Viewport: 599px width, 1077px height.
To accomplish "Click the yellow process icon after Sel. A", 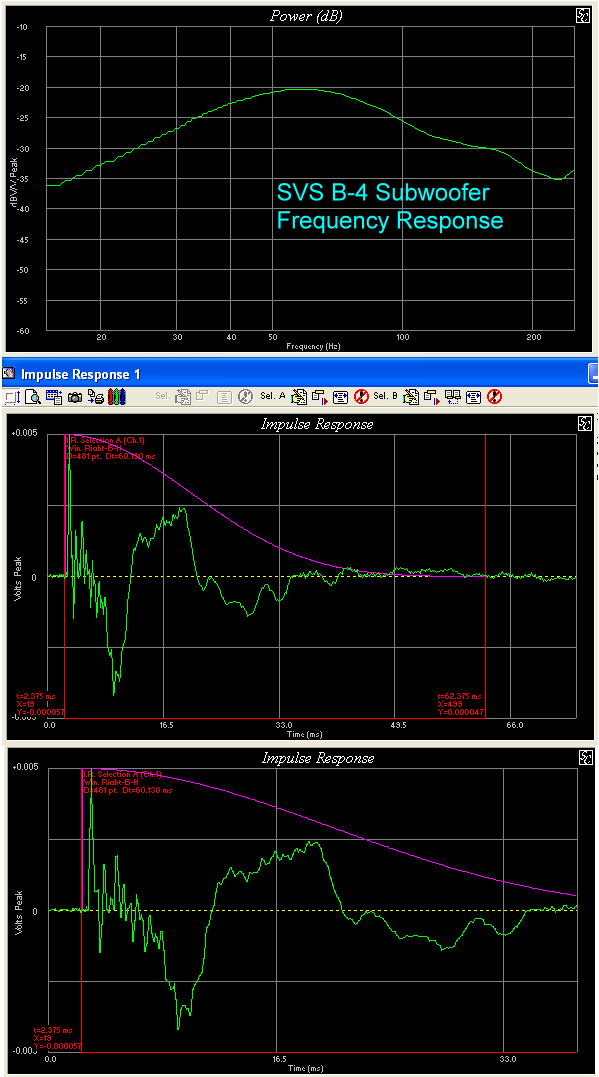I will coord(298,397).
